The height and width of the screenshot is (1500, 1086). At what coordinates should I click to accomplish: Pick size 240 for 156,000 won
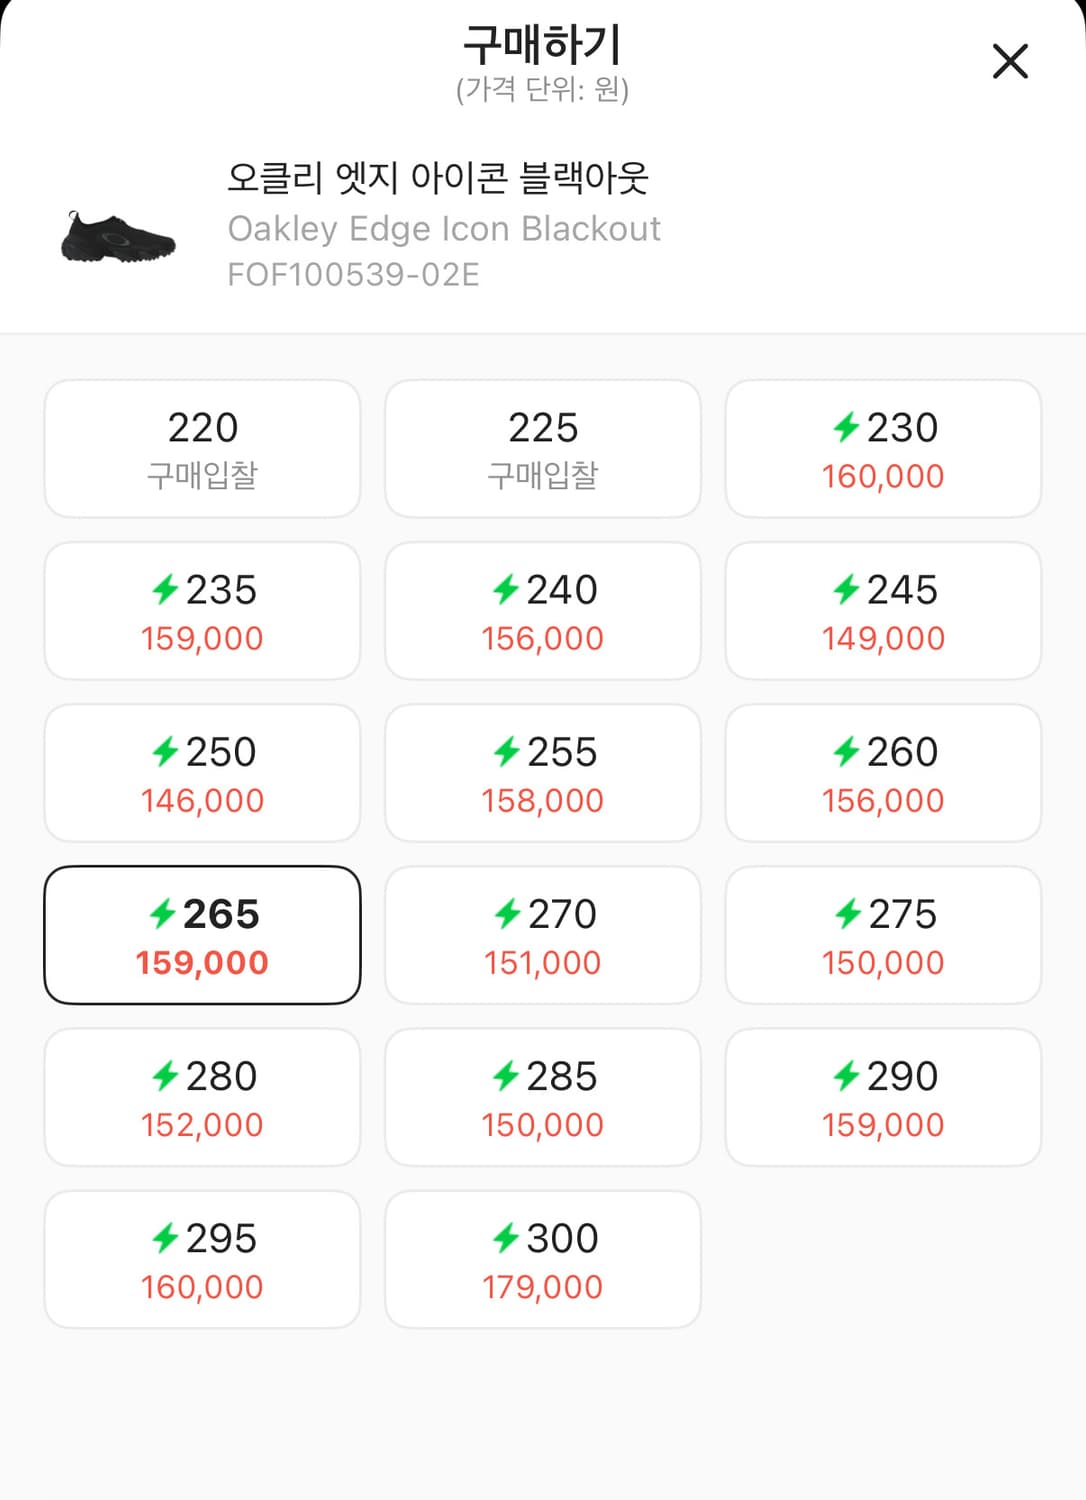543,611
